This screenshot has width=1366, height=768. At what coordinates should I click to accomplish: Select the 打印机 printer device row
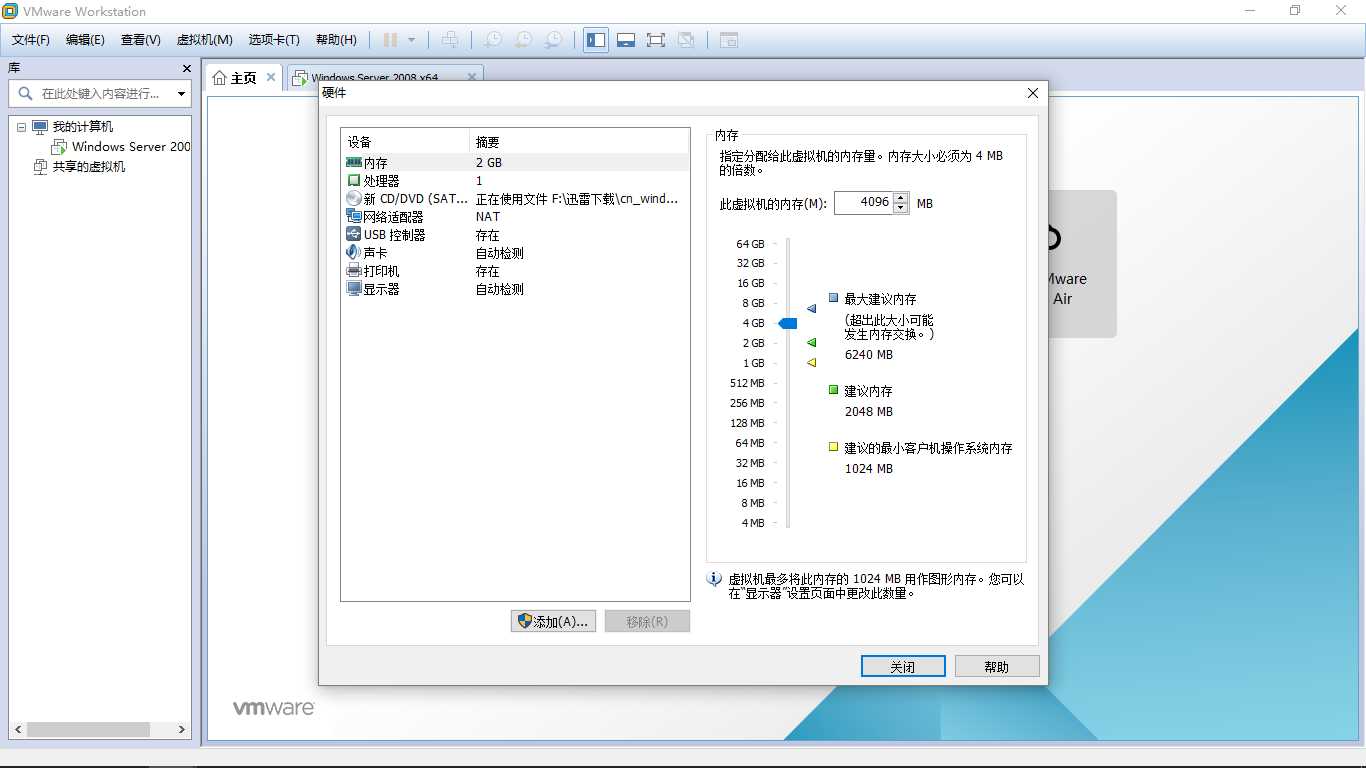pos(515,270)
